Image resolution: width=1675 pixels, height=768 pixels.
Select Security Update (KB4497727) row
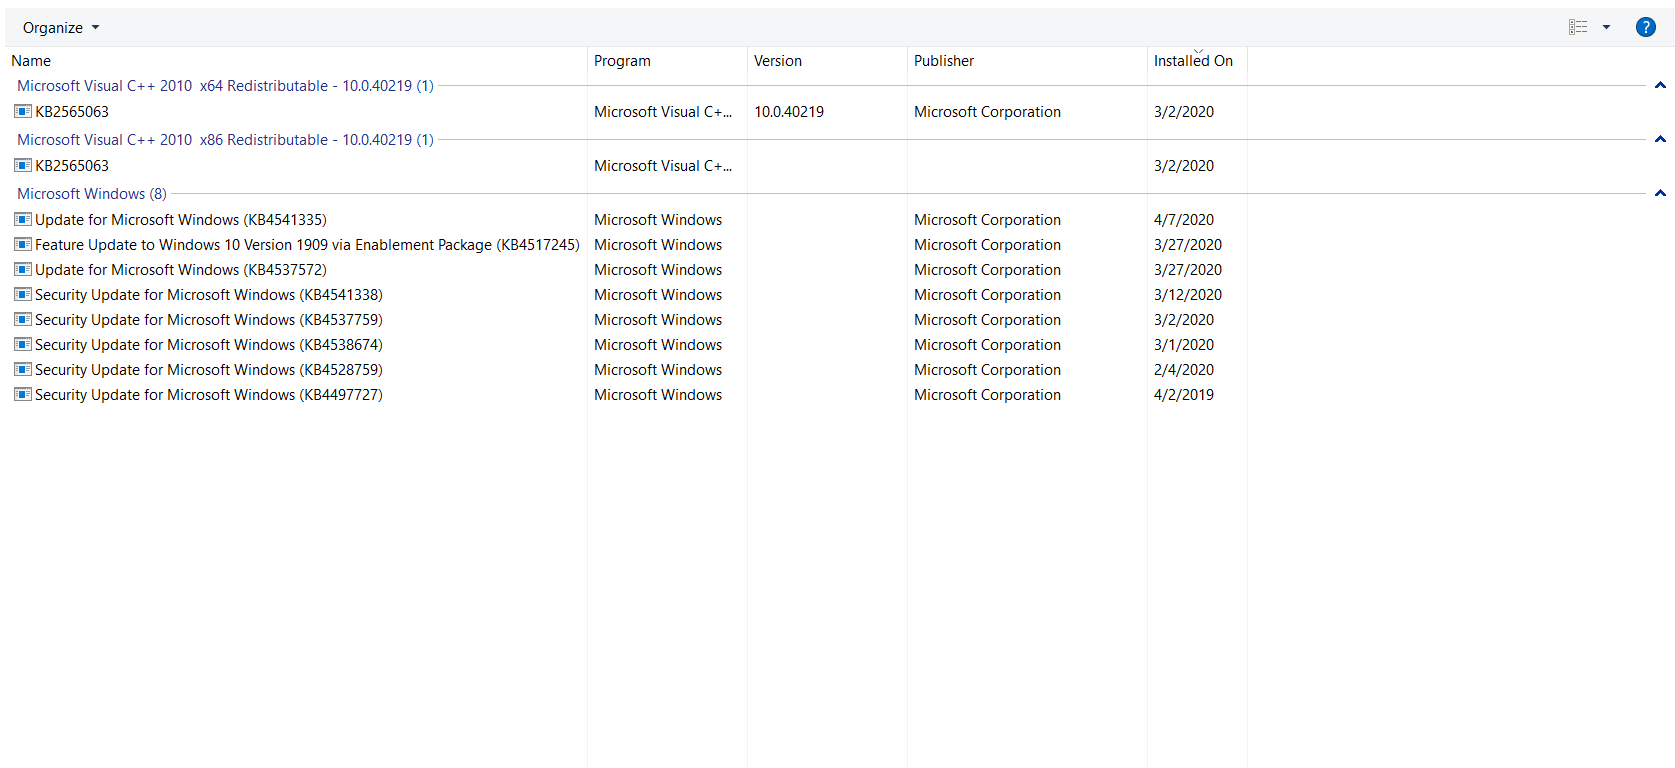[x=209, y=395]
